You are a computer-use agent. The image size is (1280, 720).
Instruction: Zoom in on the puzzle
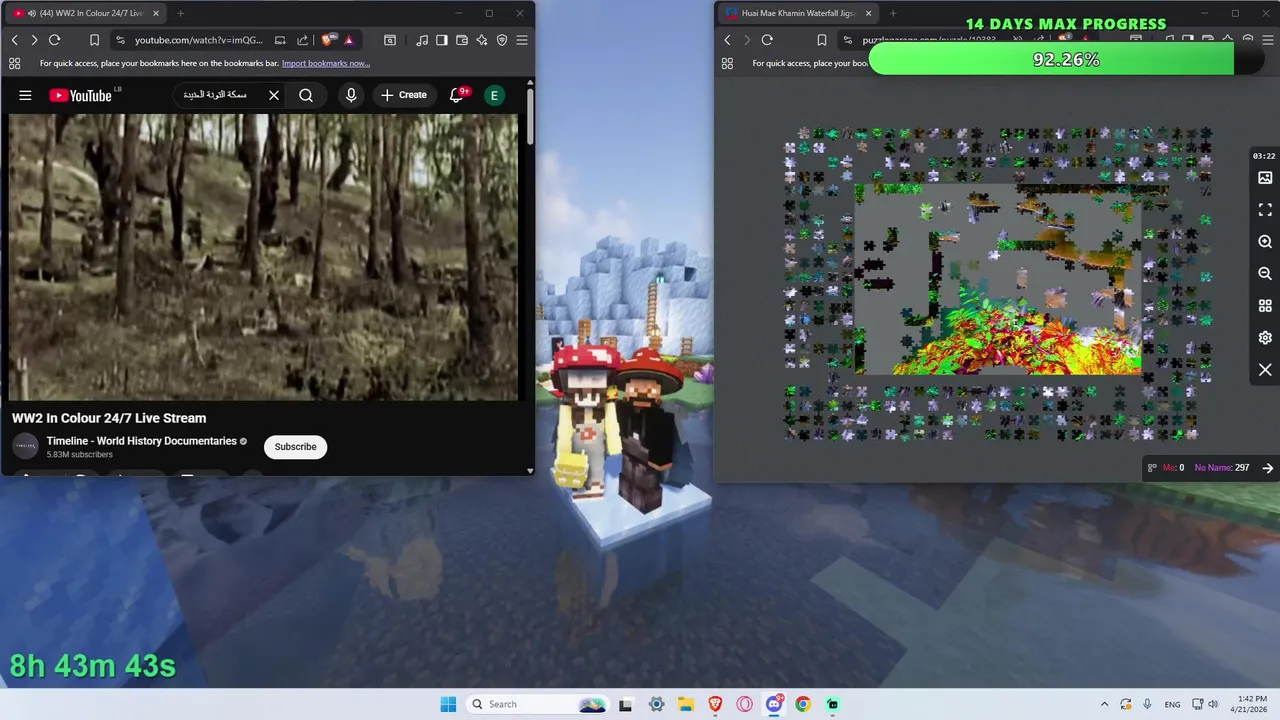coord(1265,242)
